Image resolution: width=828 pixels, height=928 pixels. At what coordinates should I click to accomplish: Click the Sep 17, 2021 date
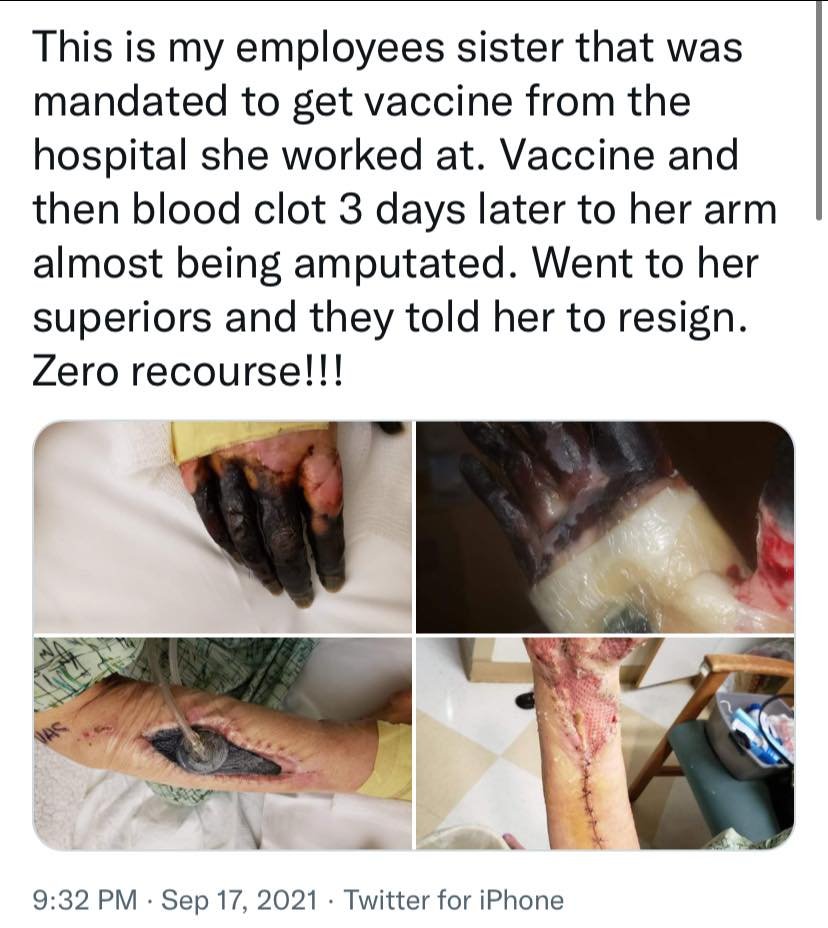[x=239, y=900]
